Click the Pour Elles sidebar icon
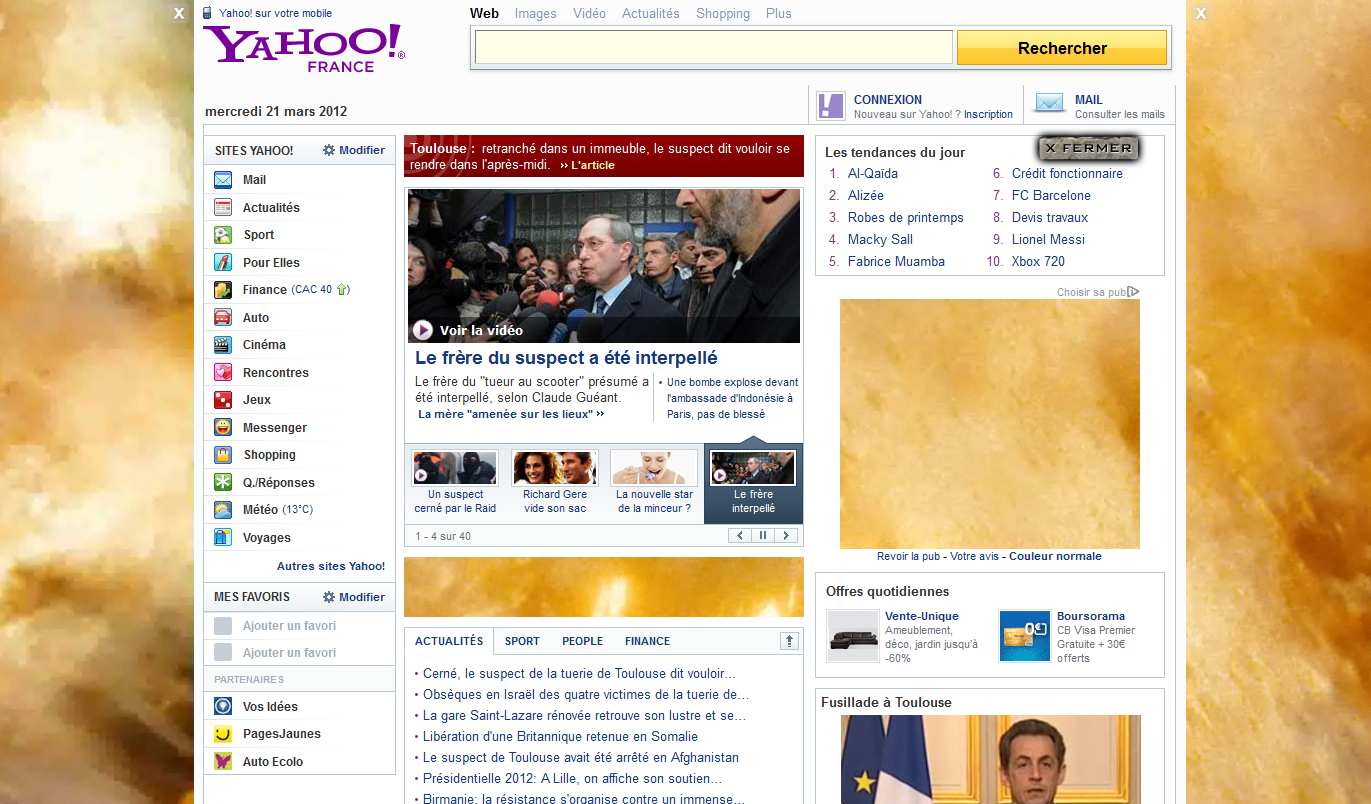 [x=223, y=263]
